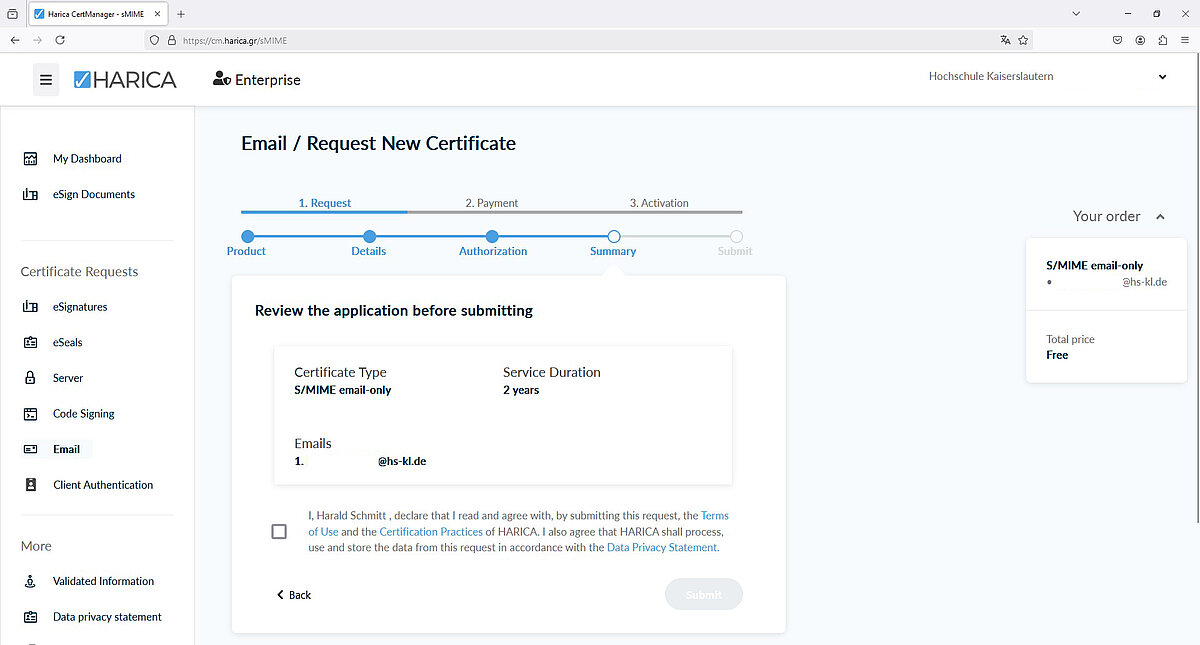The height and width of the screenshot is (645, 1200).
Task: Open the browser application menu
Action: 1185,40
